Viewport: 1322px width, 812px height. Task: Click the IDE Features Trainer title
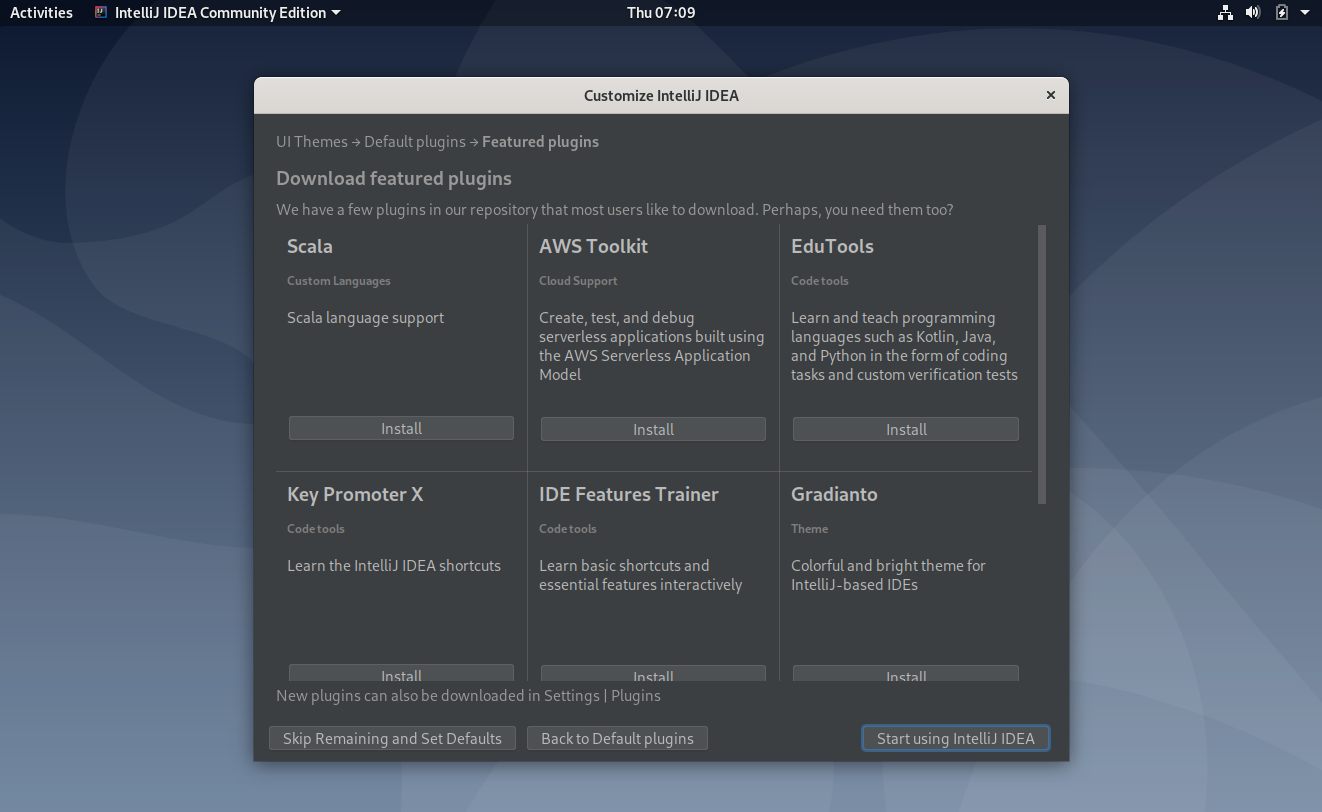pyautogui.click(x=629, y=494)
